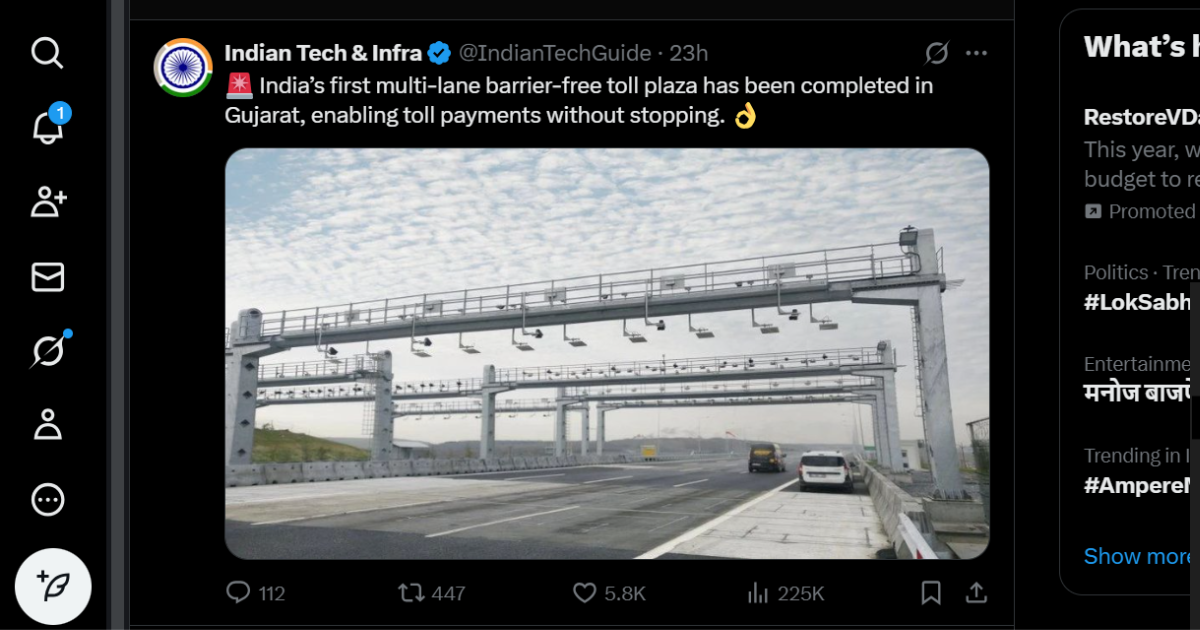Repost the Indian Tech & Infra post

pos(411,593)
